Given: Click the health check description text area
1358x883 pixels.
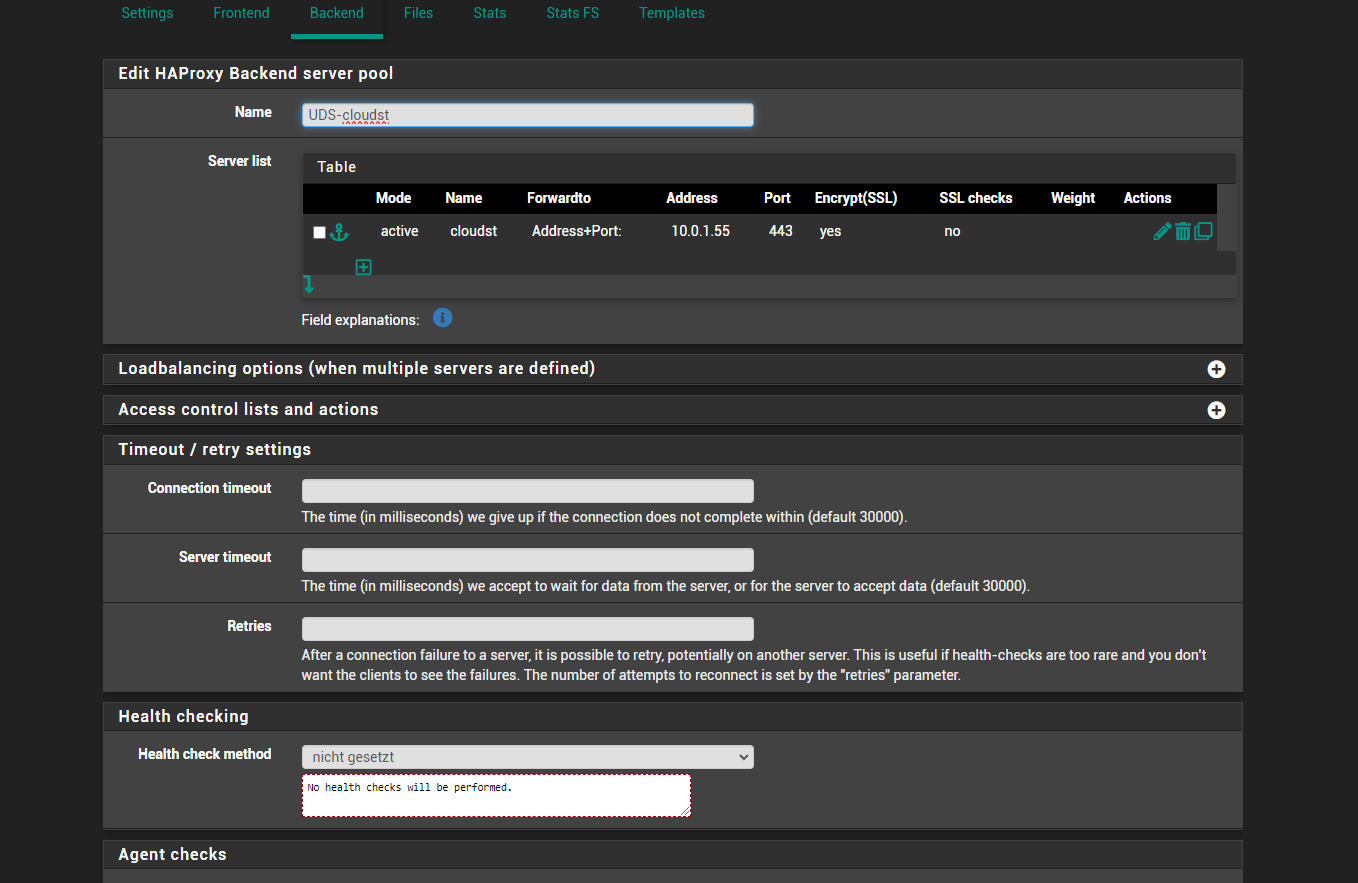Looking at the screenshot, I should 496,795.
